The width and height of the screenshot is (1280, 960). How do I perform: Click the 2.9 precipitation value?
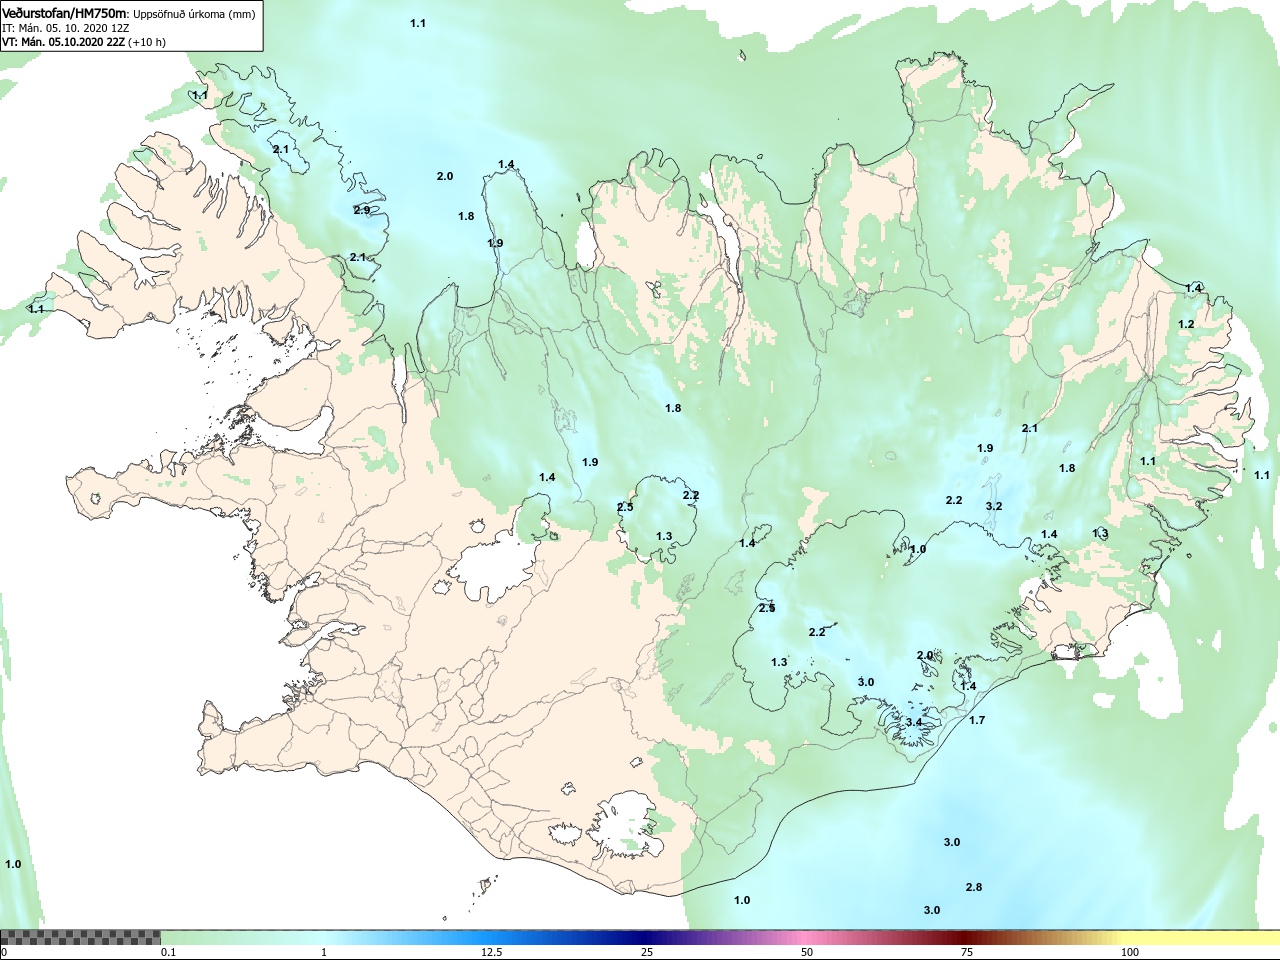click(x=362, y=210)
